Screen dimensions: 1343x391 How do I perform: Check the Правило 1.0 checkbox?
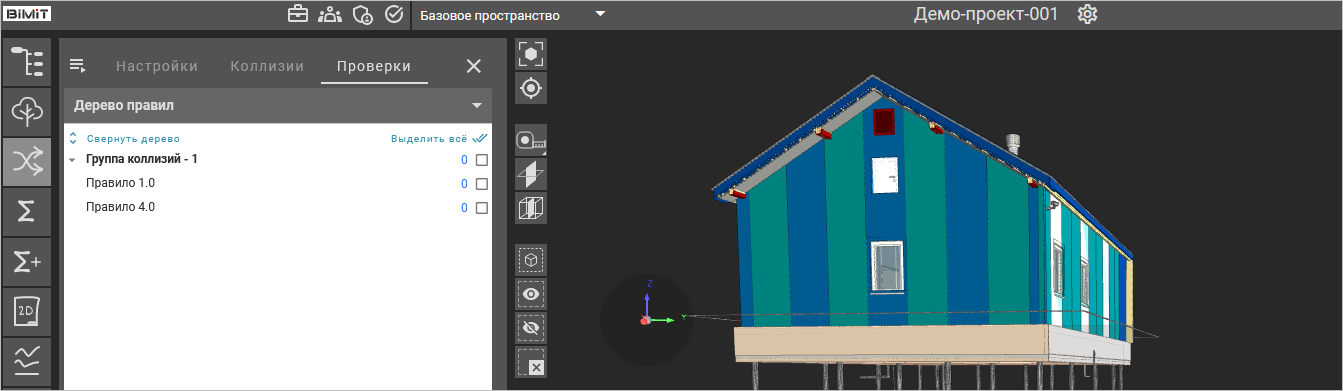coord(482,184)
